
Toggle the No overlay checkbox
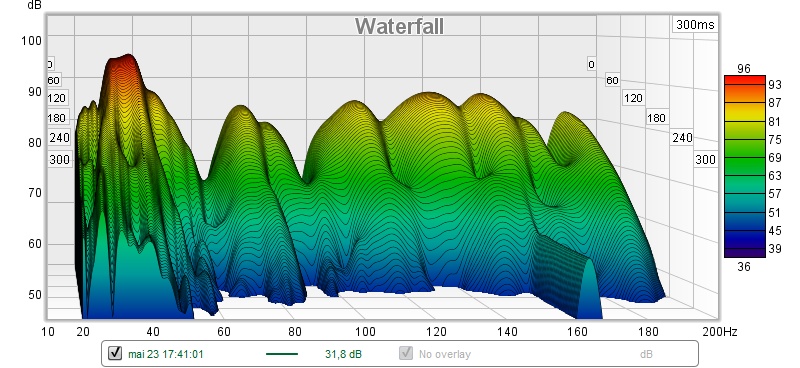tap(406, 353)
